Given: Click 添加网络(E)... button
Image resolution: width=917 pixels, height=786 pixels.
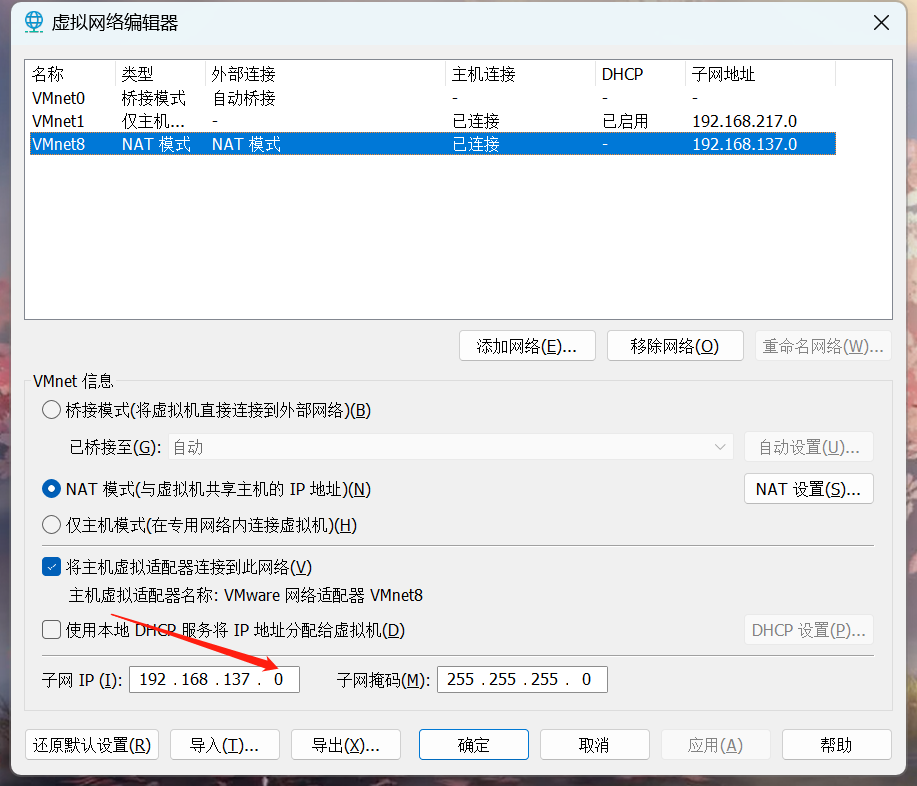Looking at the screenshot, I should click(527, 346).
